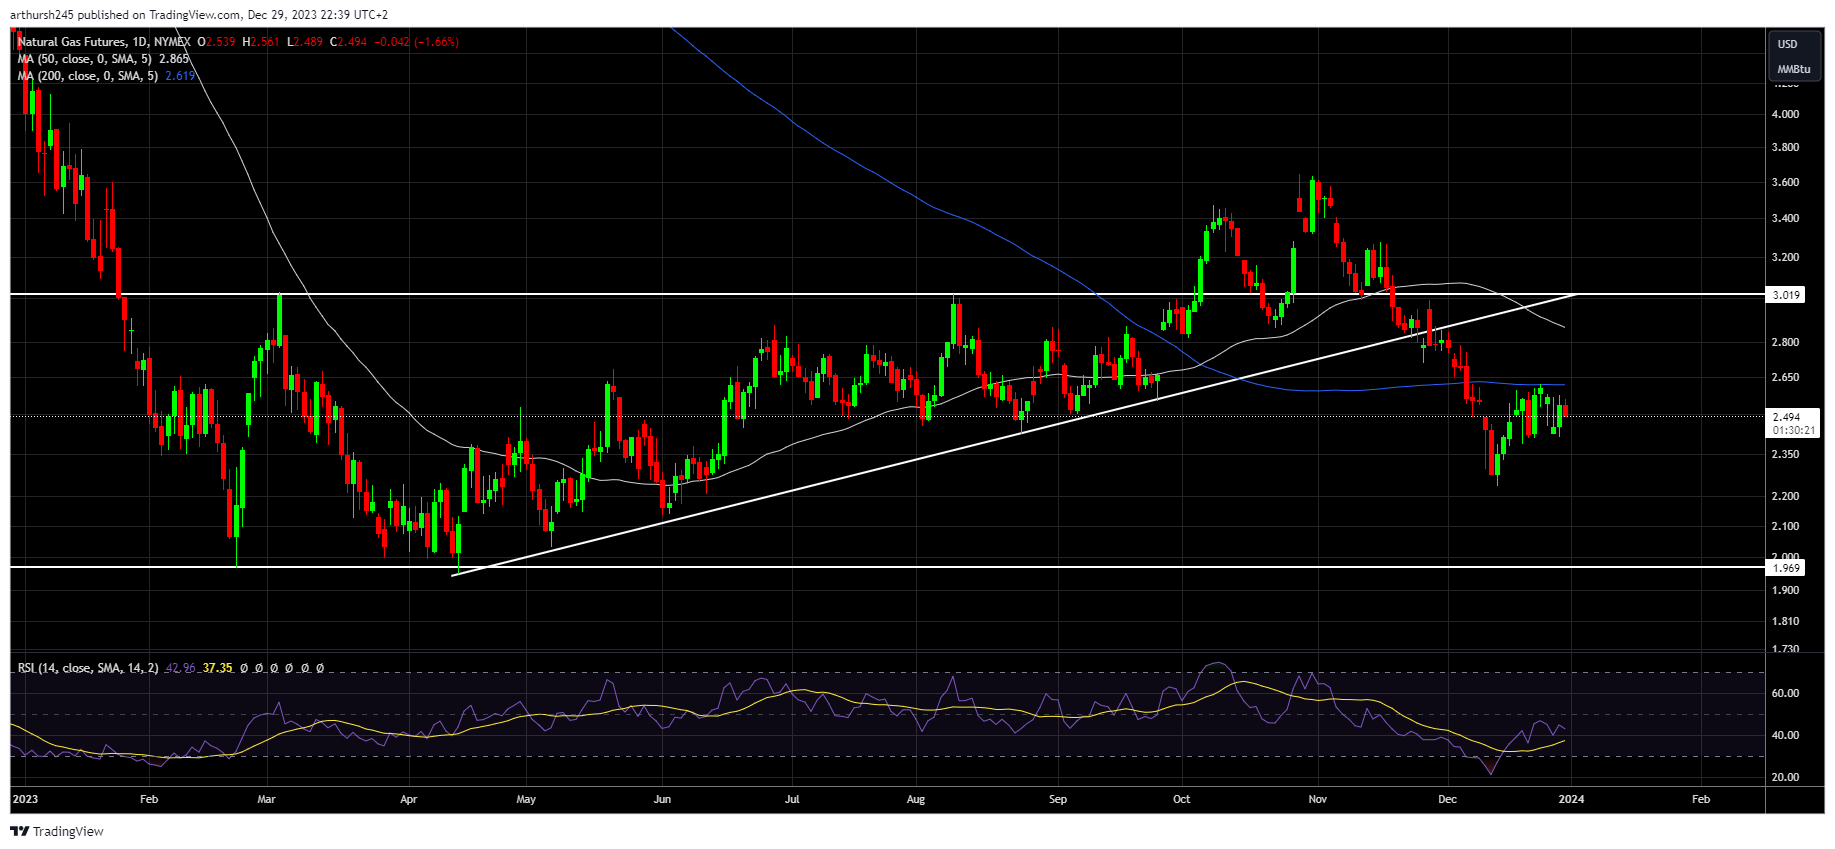This screenshot has width=1835, height=849.
Task: Click the 4.000 price axis label
Action: (1785, 114)
